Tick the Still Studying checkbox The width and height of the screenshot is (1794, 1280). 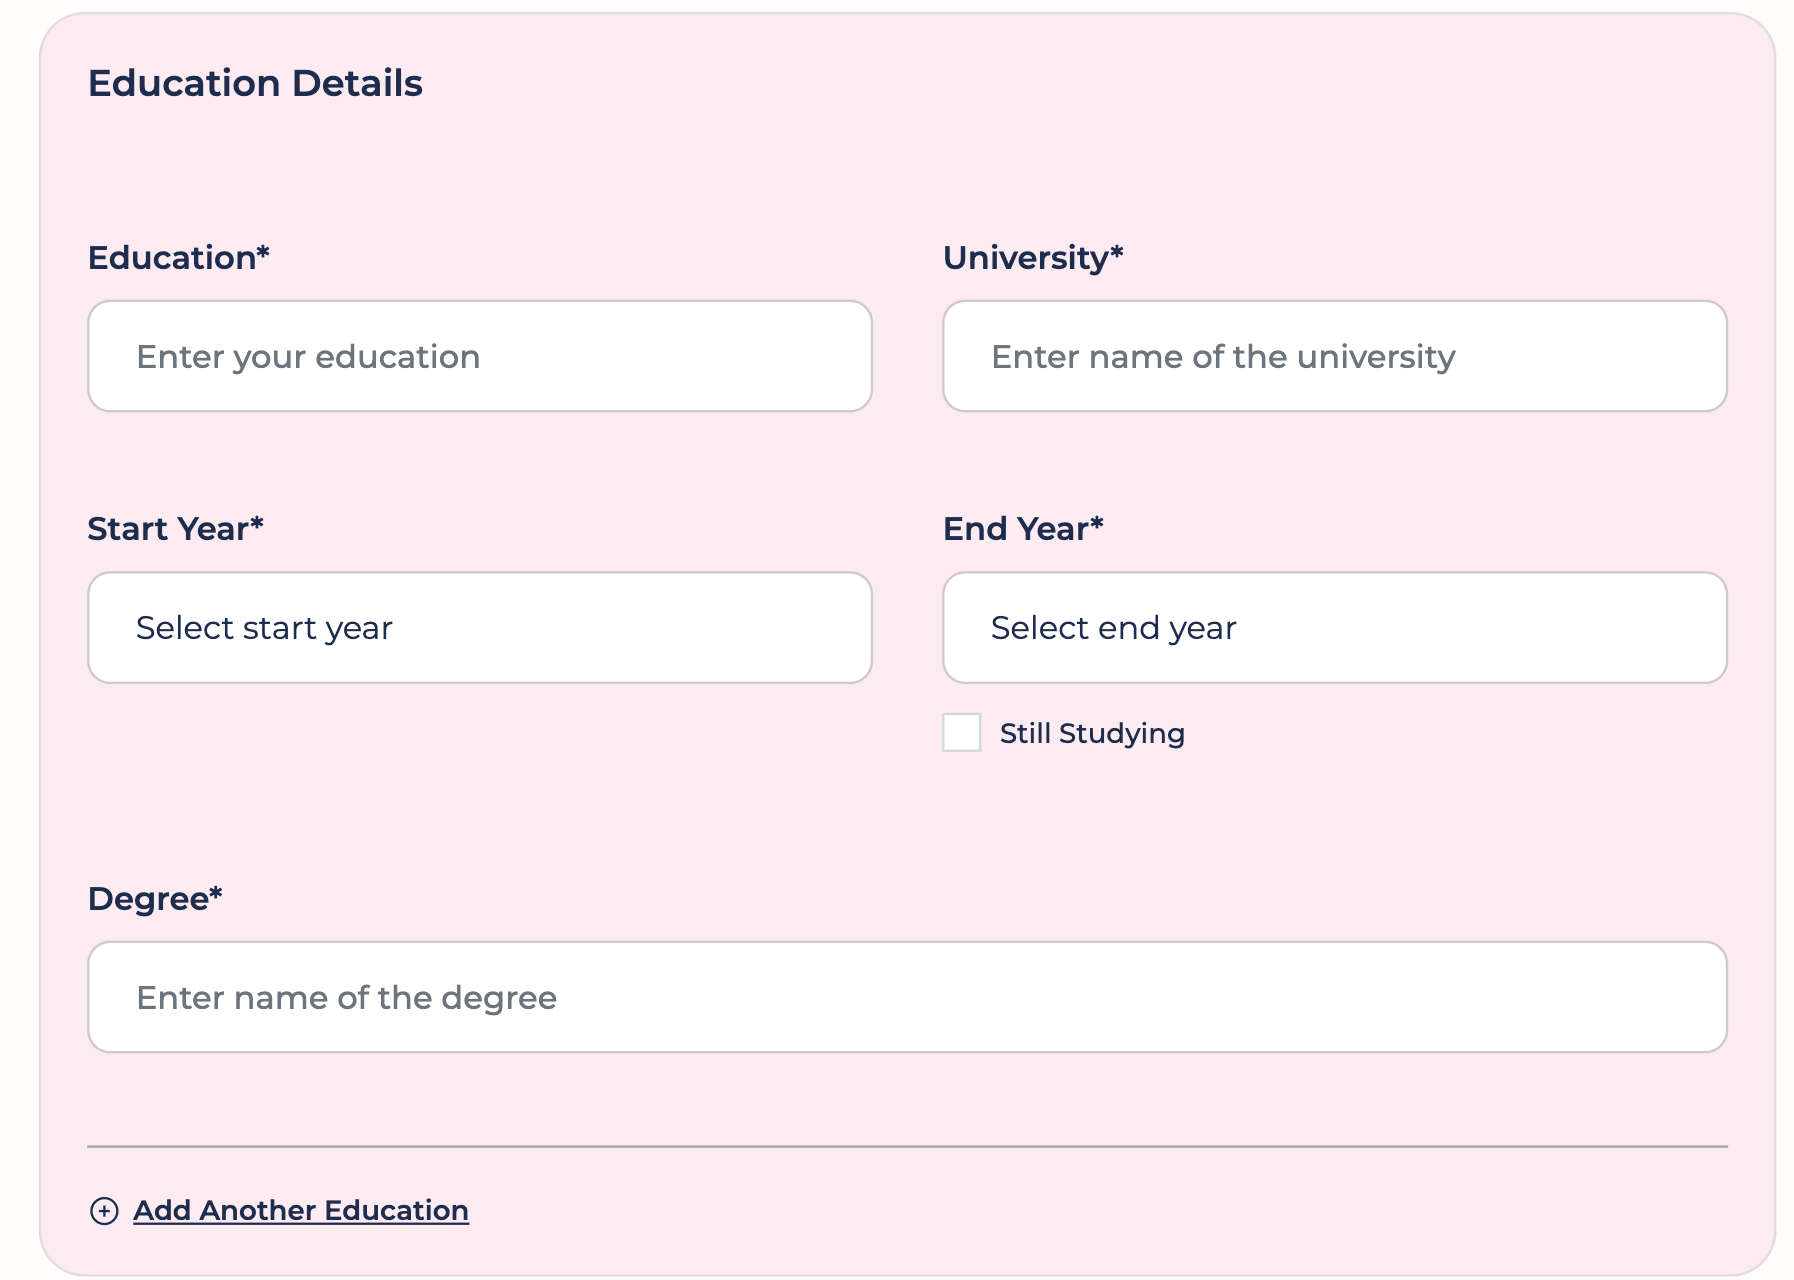pyautogui.click(x=962, y=733)
